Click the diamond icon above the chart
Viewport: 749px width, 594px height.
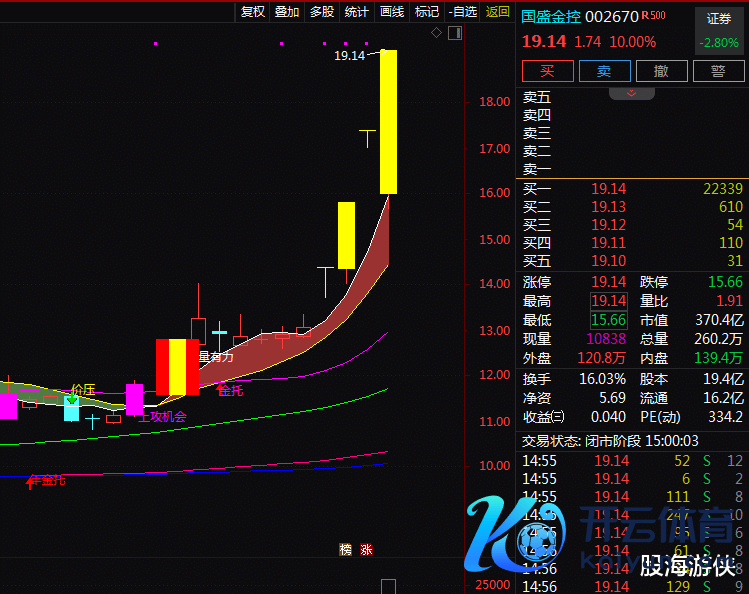437,33
